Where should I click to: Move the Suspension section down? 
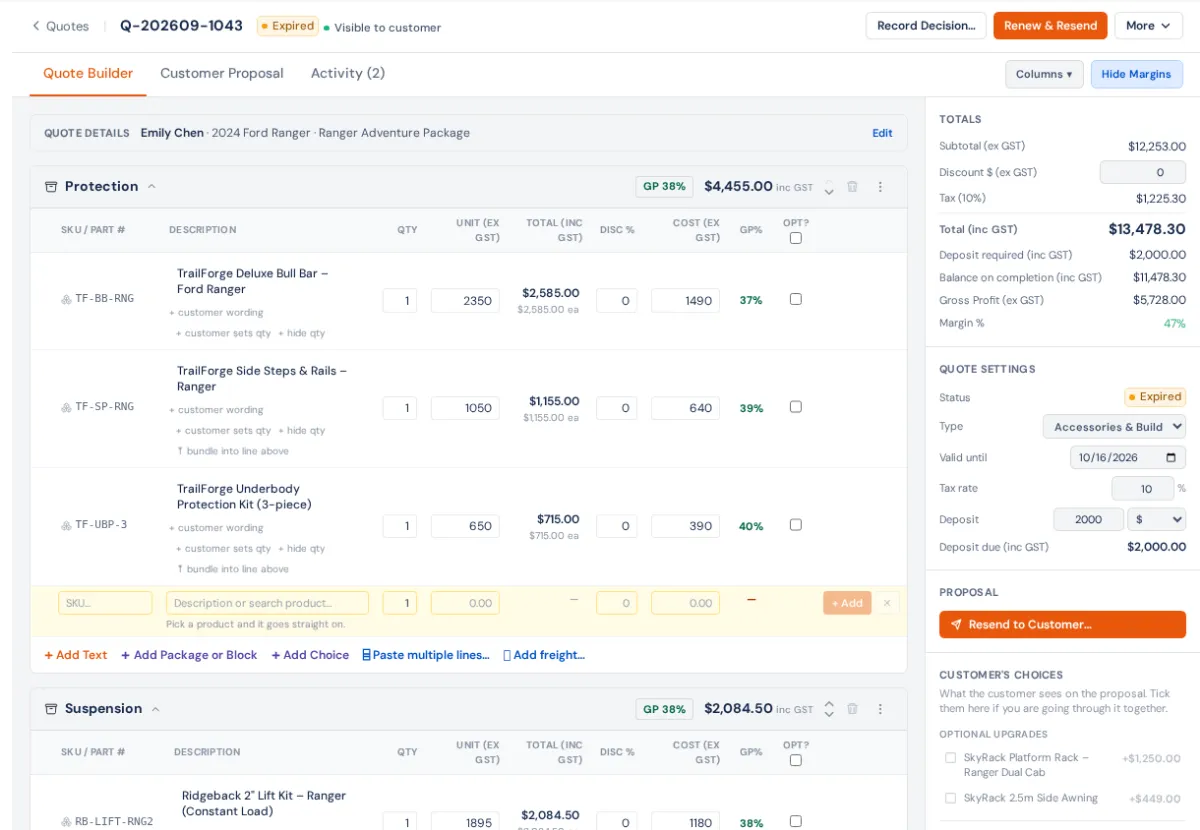coord(829,714)
